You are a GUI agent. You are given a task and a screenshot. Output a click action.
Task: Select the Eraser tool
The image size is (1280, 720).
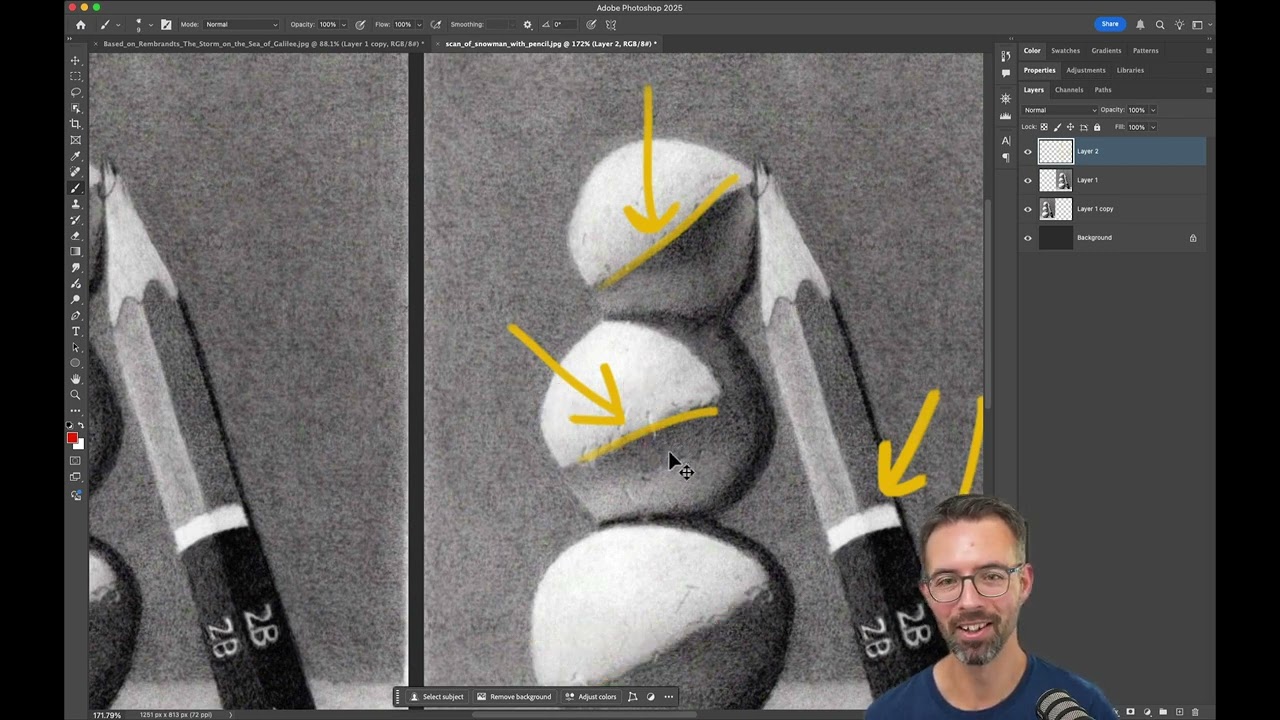click(75, 236)
